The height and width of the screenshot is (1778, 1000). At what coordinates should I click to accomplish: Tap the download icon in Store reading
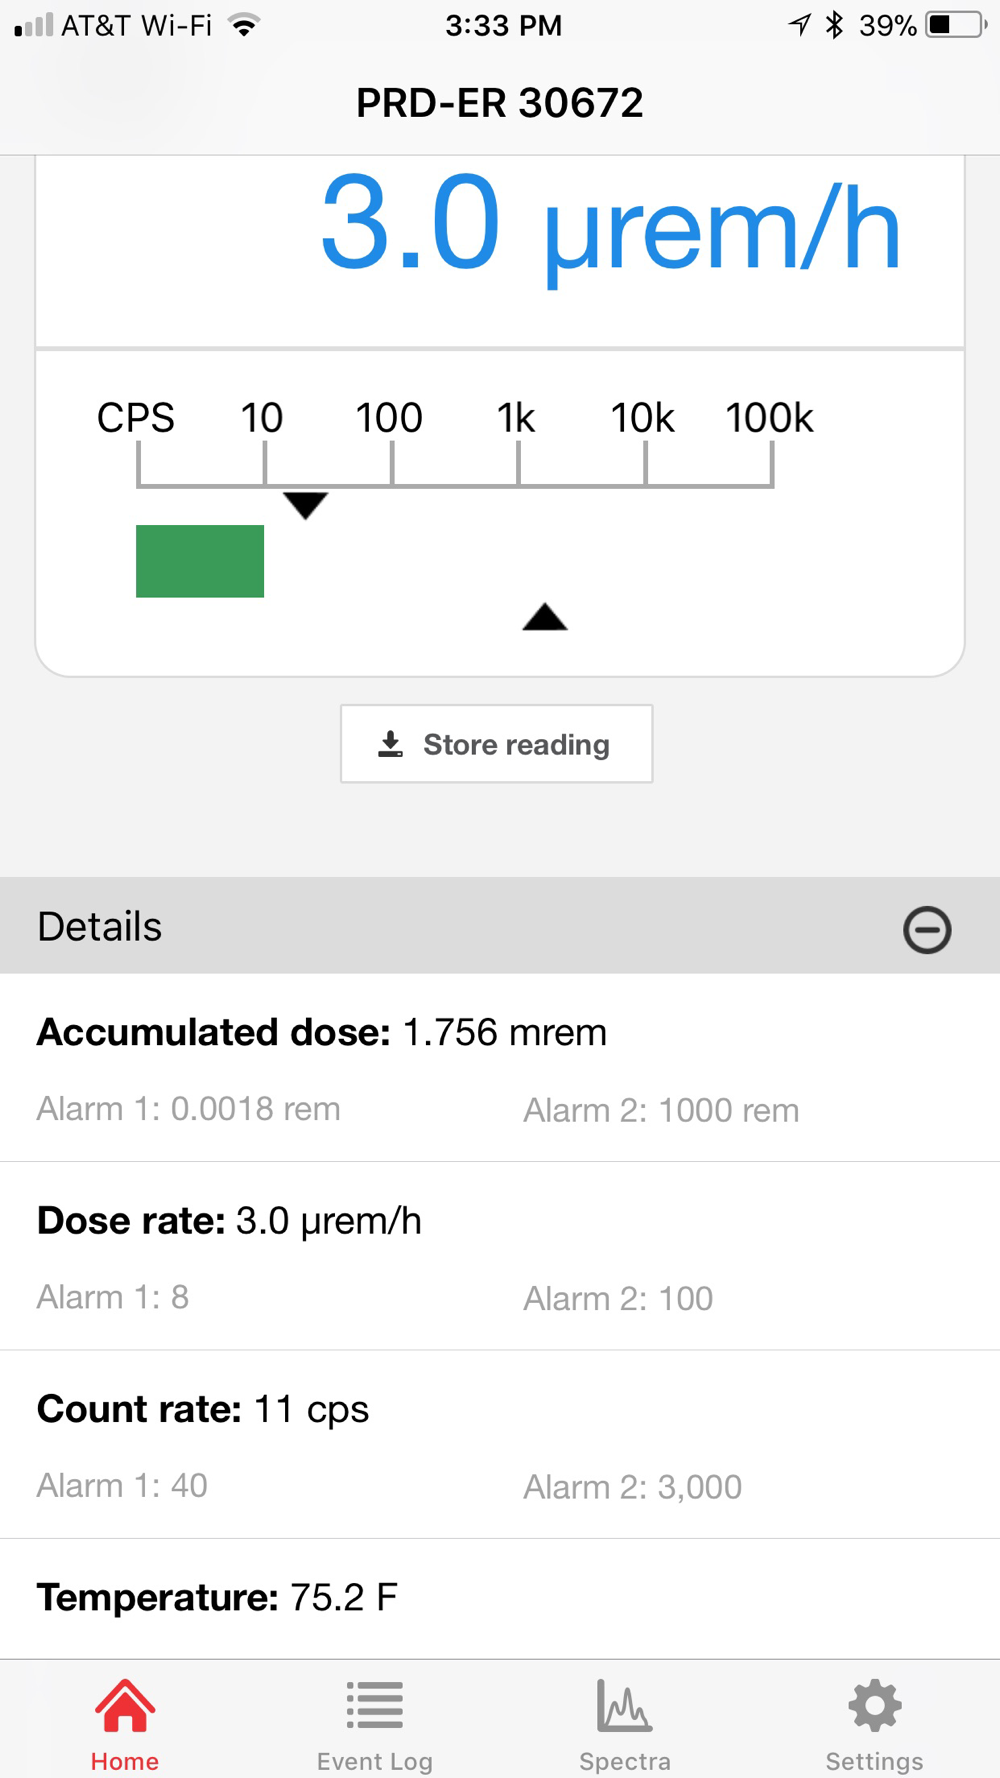tap(390, 744)
